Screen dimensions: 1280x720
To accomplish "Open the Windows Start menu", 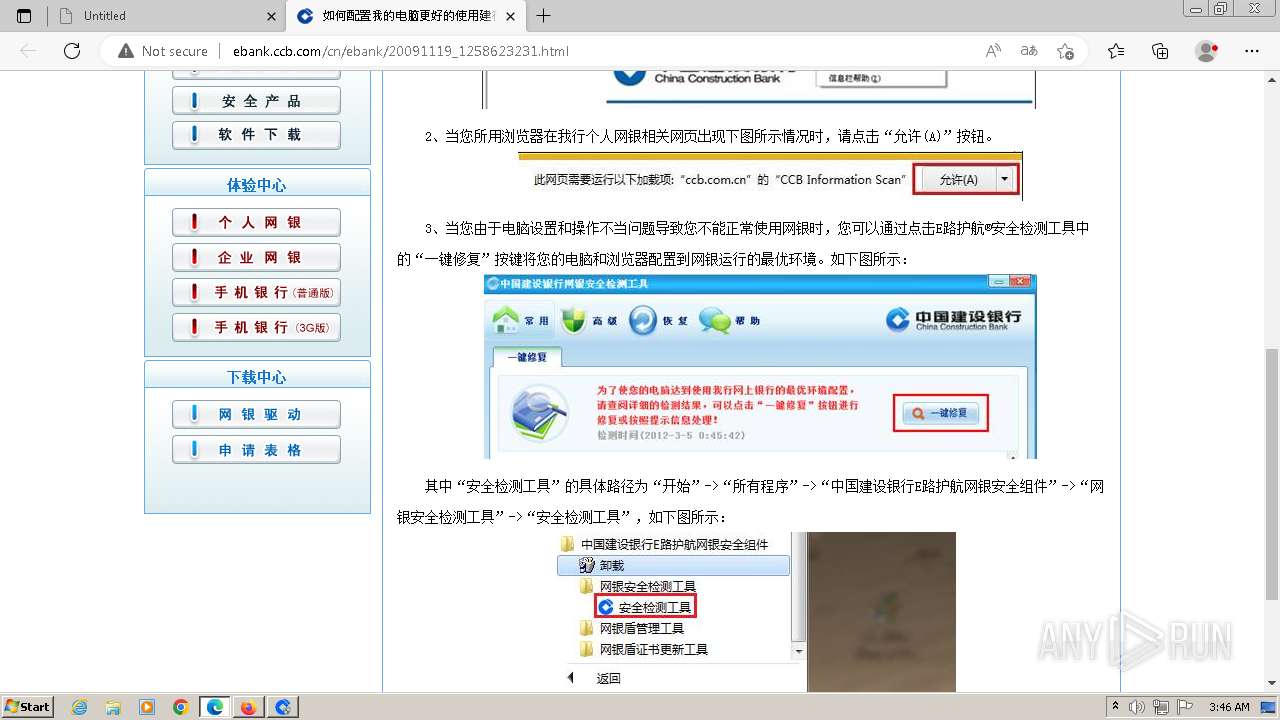I will 27,707.
